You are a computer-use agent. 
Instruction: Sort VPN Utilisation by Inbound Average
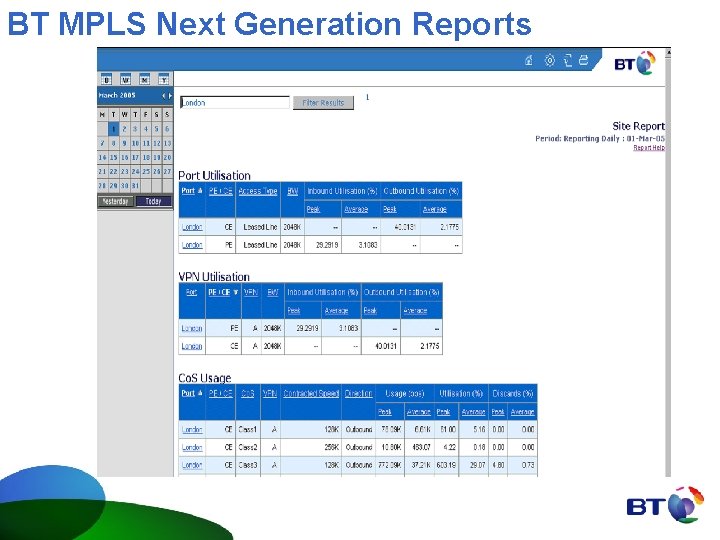(337, 311)
